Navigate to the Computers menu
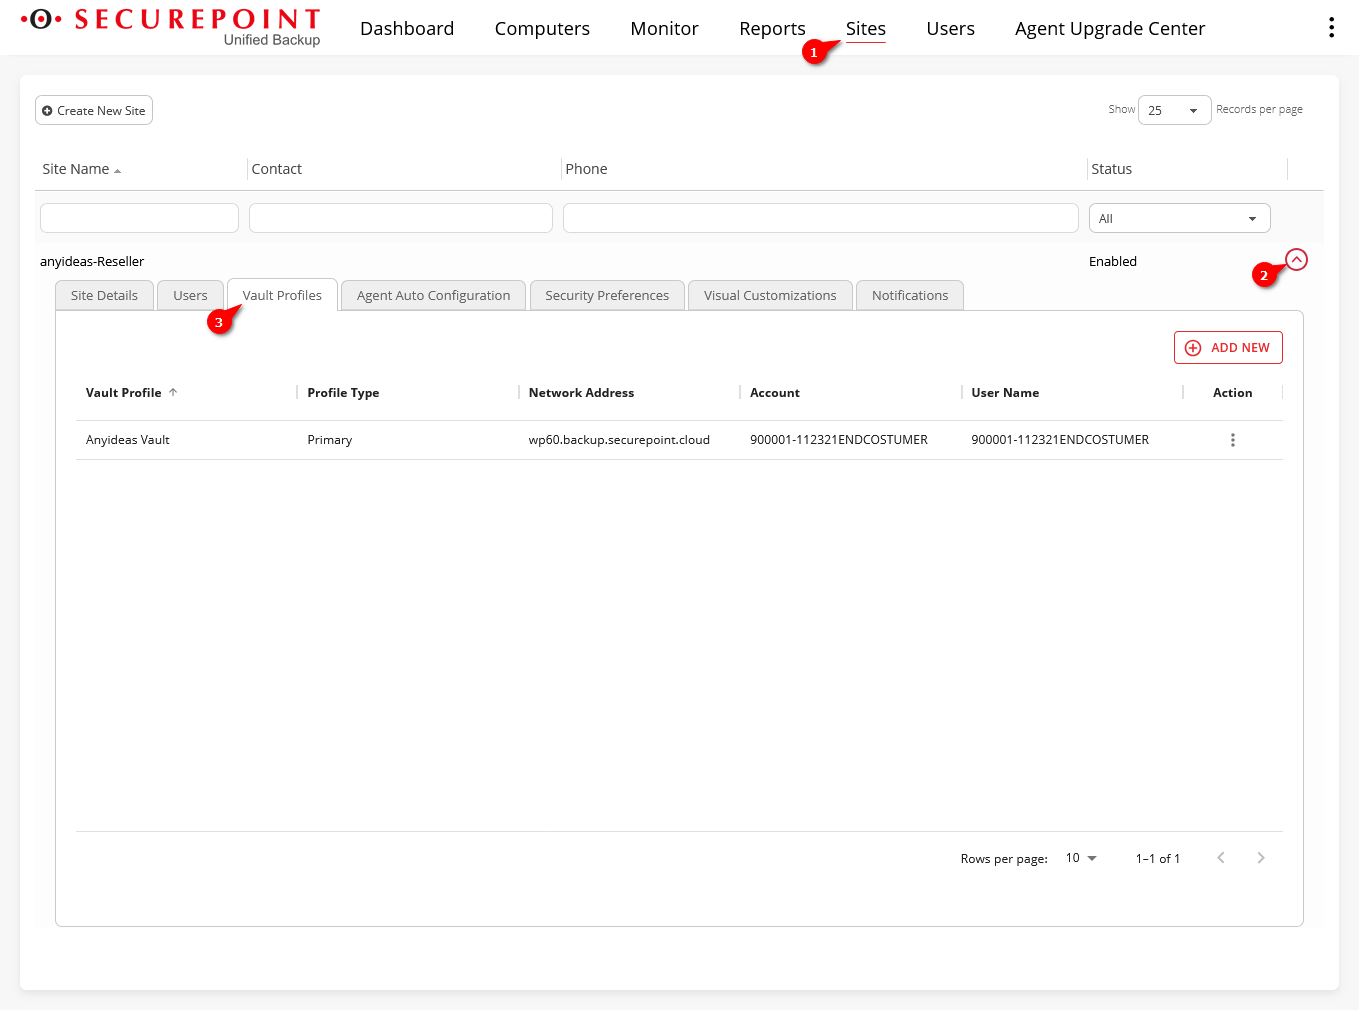Screen dimensions: 1359x1010 tap(542, 29)
